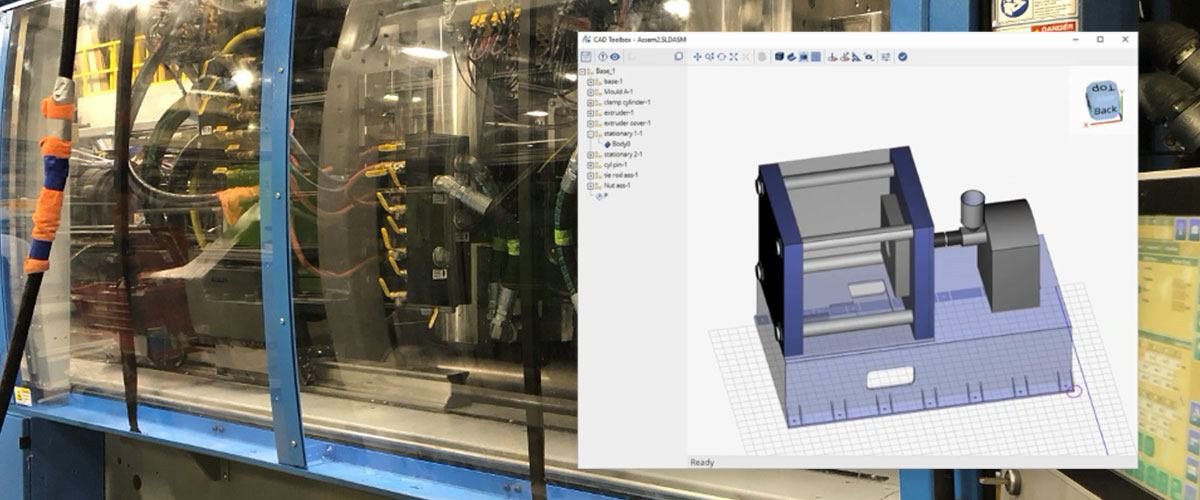The height and width of the screenshot is (500, 1200).
Task: Click the clamp cylinder-1 item
Action: pos(627,102)
